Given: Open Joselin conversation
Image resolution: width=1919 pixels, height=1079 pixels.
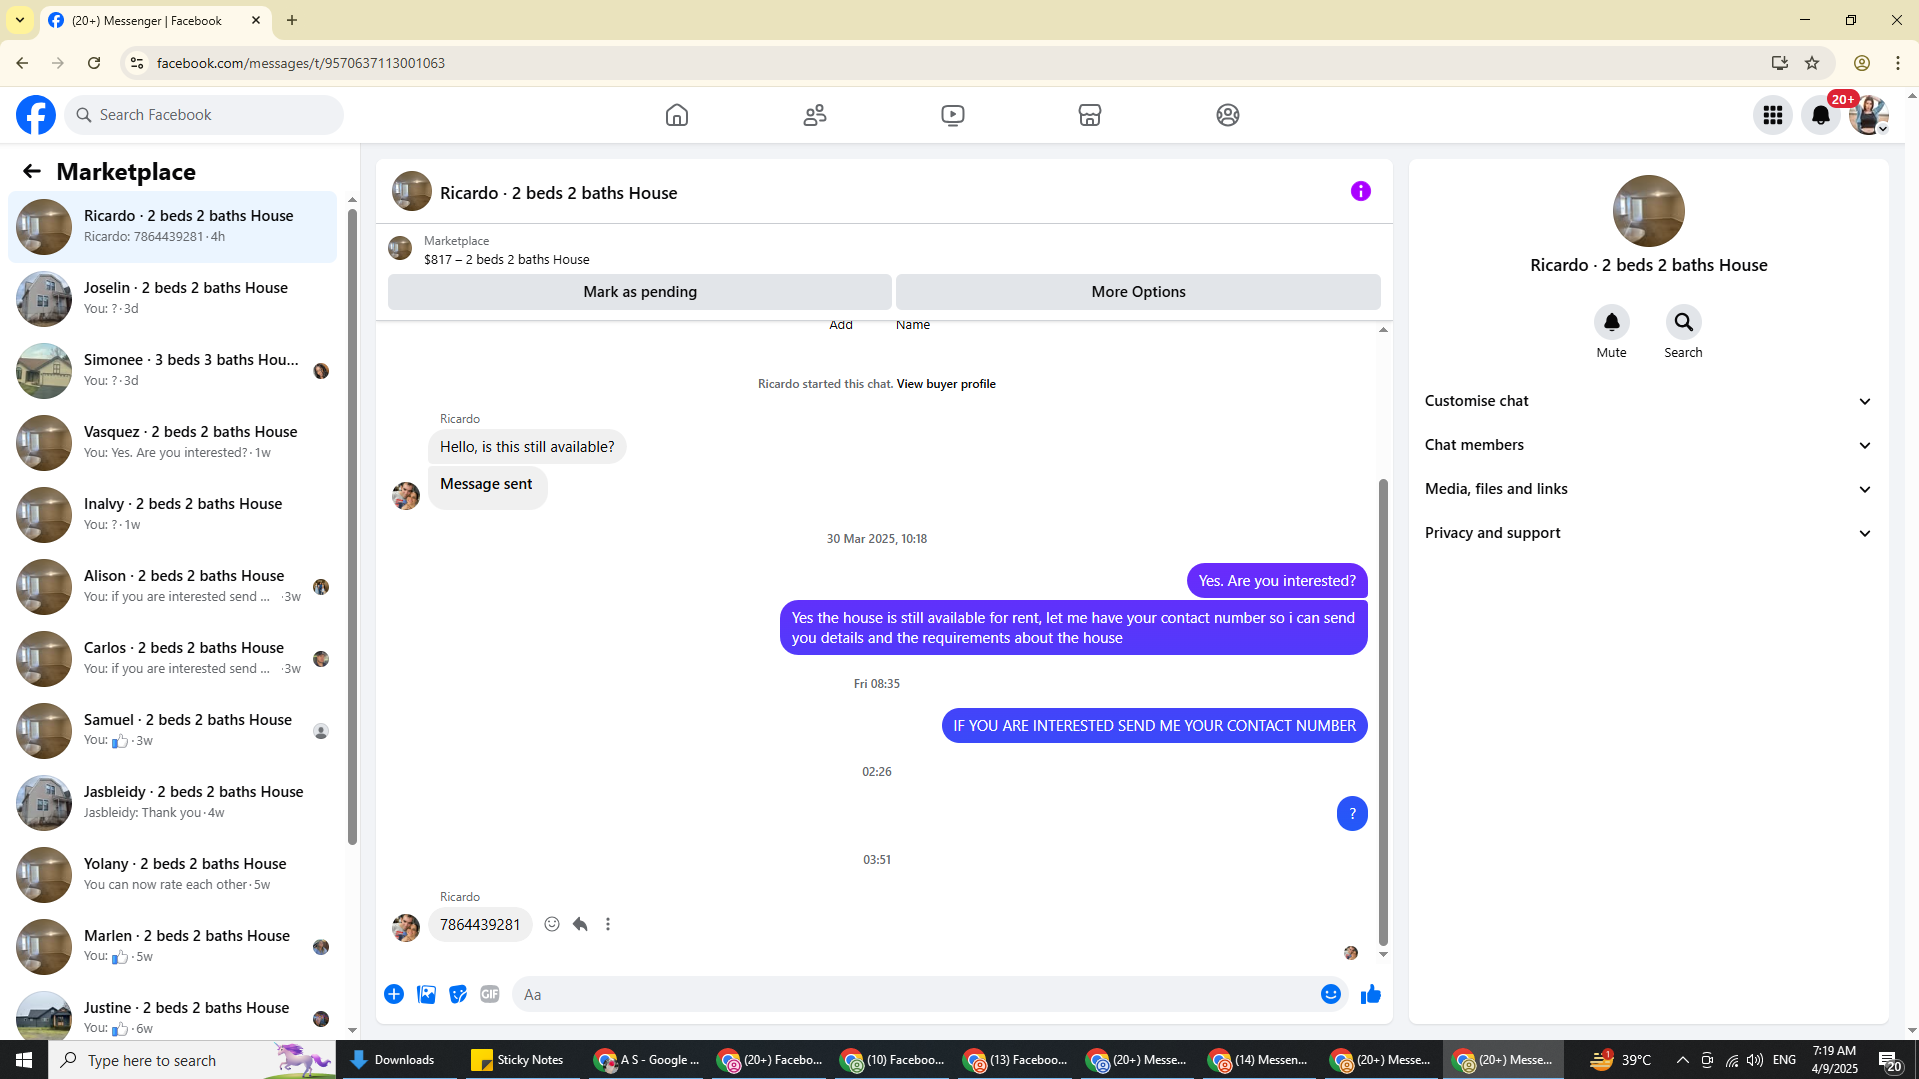Looking at the screenshot, I should pos(172,298).
